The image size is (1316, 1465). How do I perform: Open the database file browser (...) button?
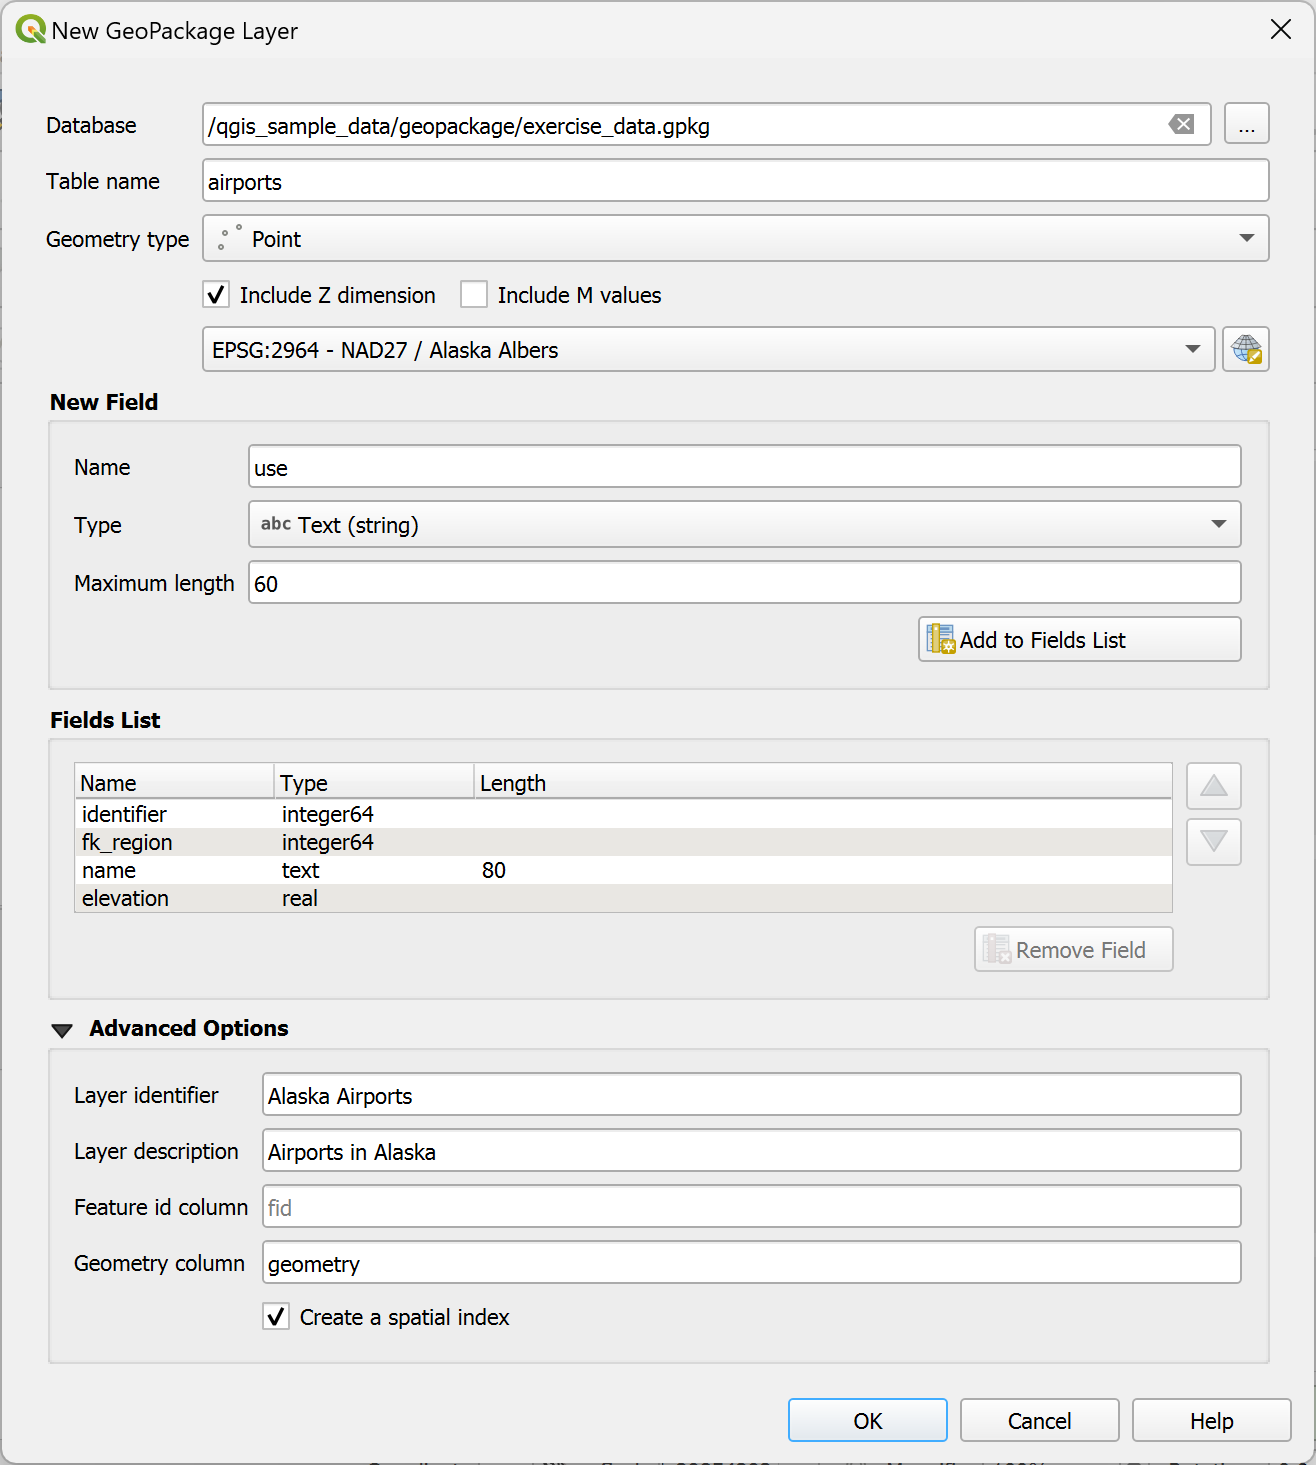(x=1246, y=125)
